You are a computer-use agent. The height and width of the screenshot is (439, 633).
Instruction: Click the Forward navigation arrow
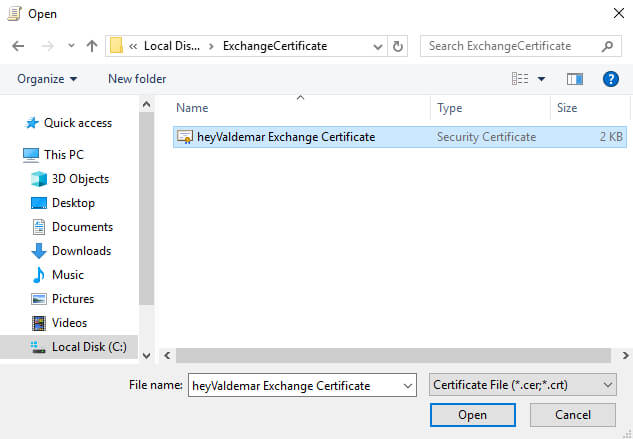click(x=48, y=46)
